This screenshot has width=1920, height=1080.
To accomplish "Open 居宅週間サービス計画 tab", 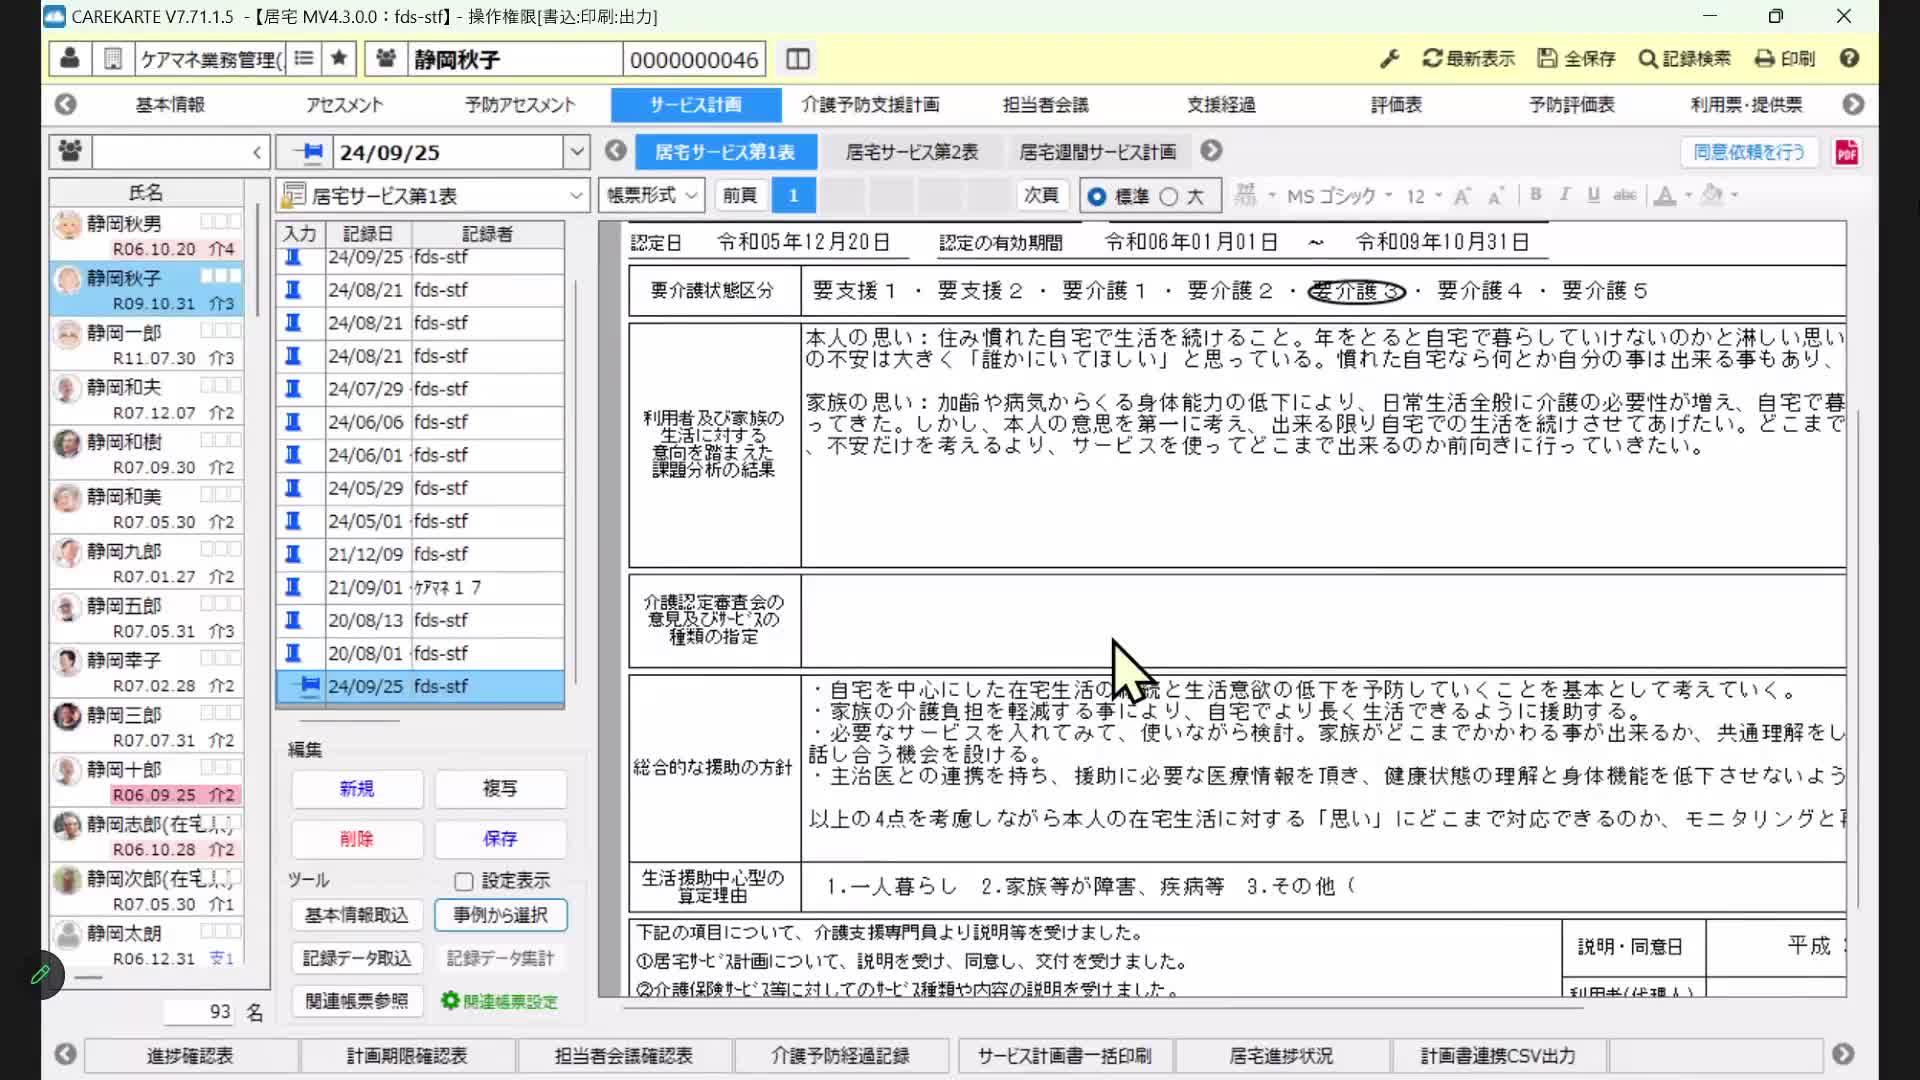I will click(x=1098, y=152).
